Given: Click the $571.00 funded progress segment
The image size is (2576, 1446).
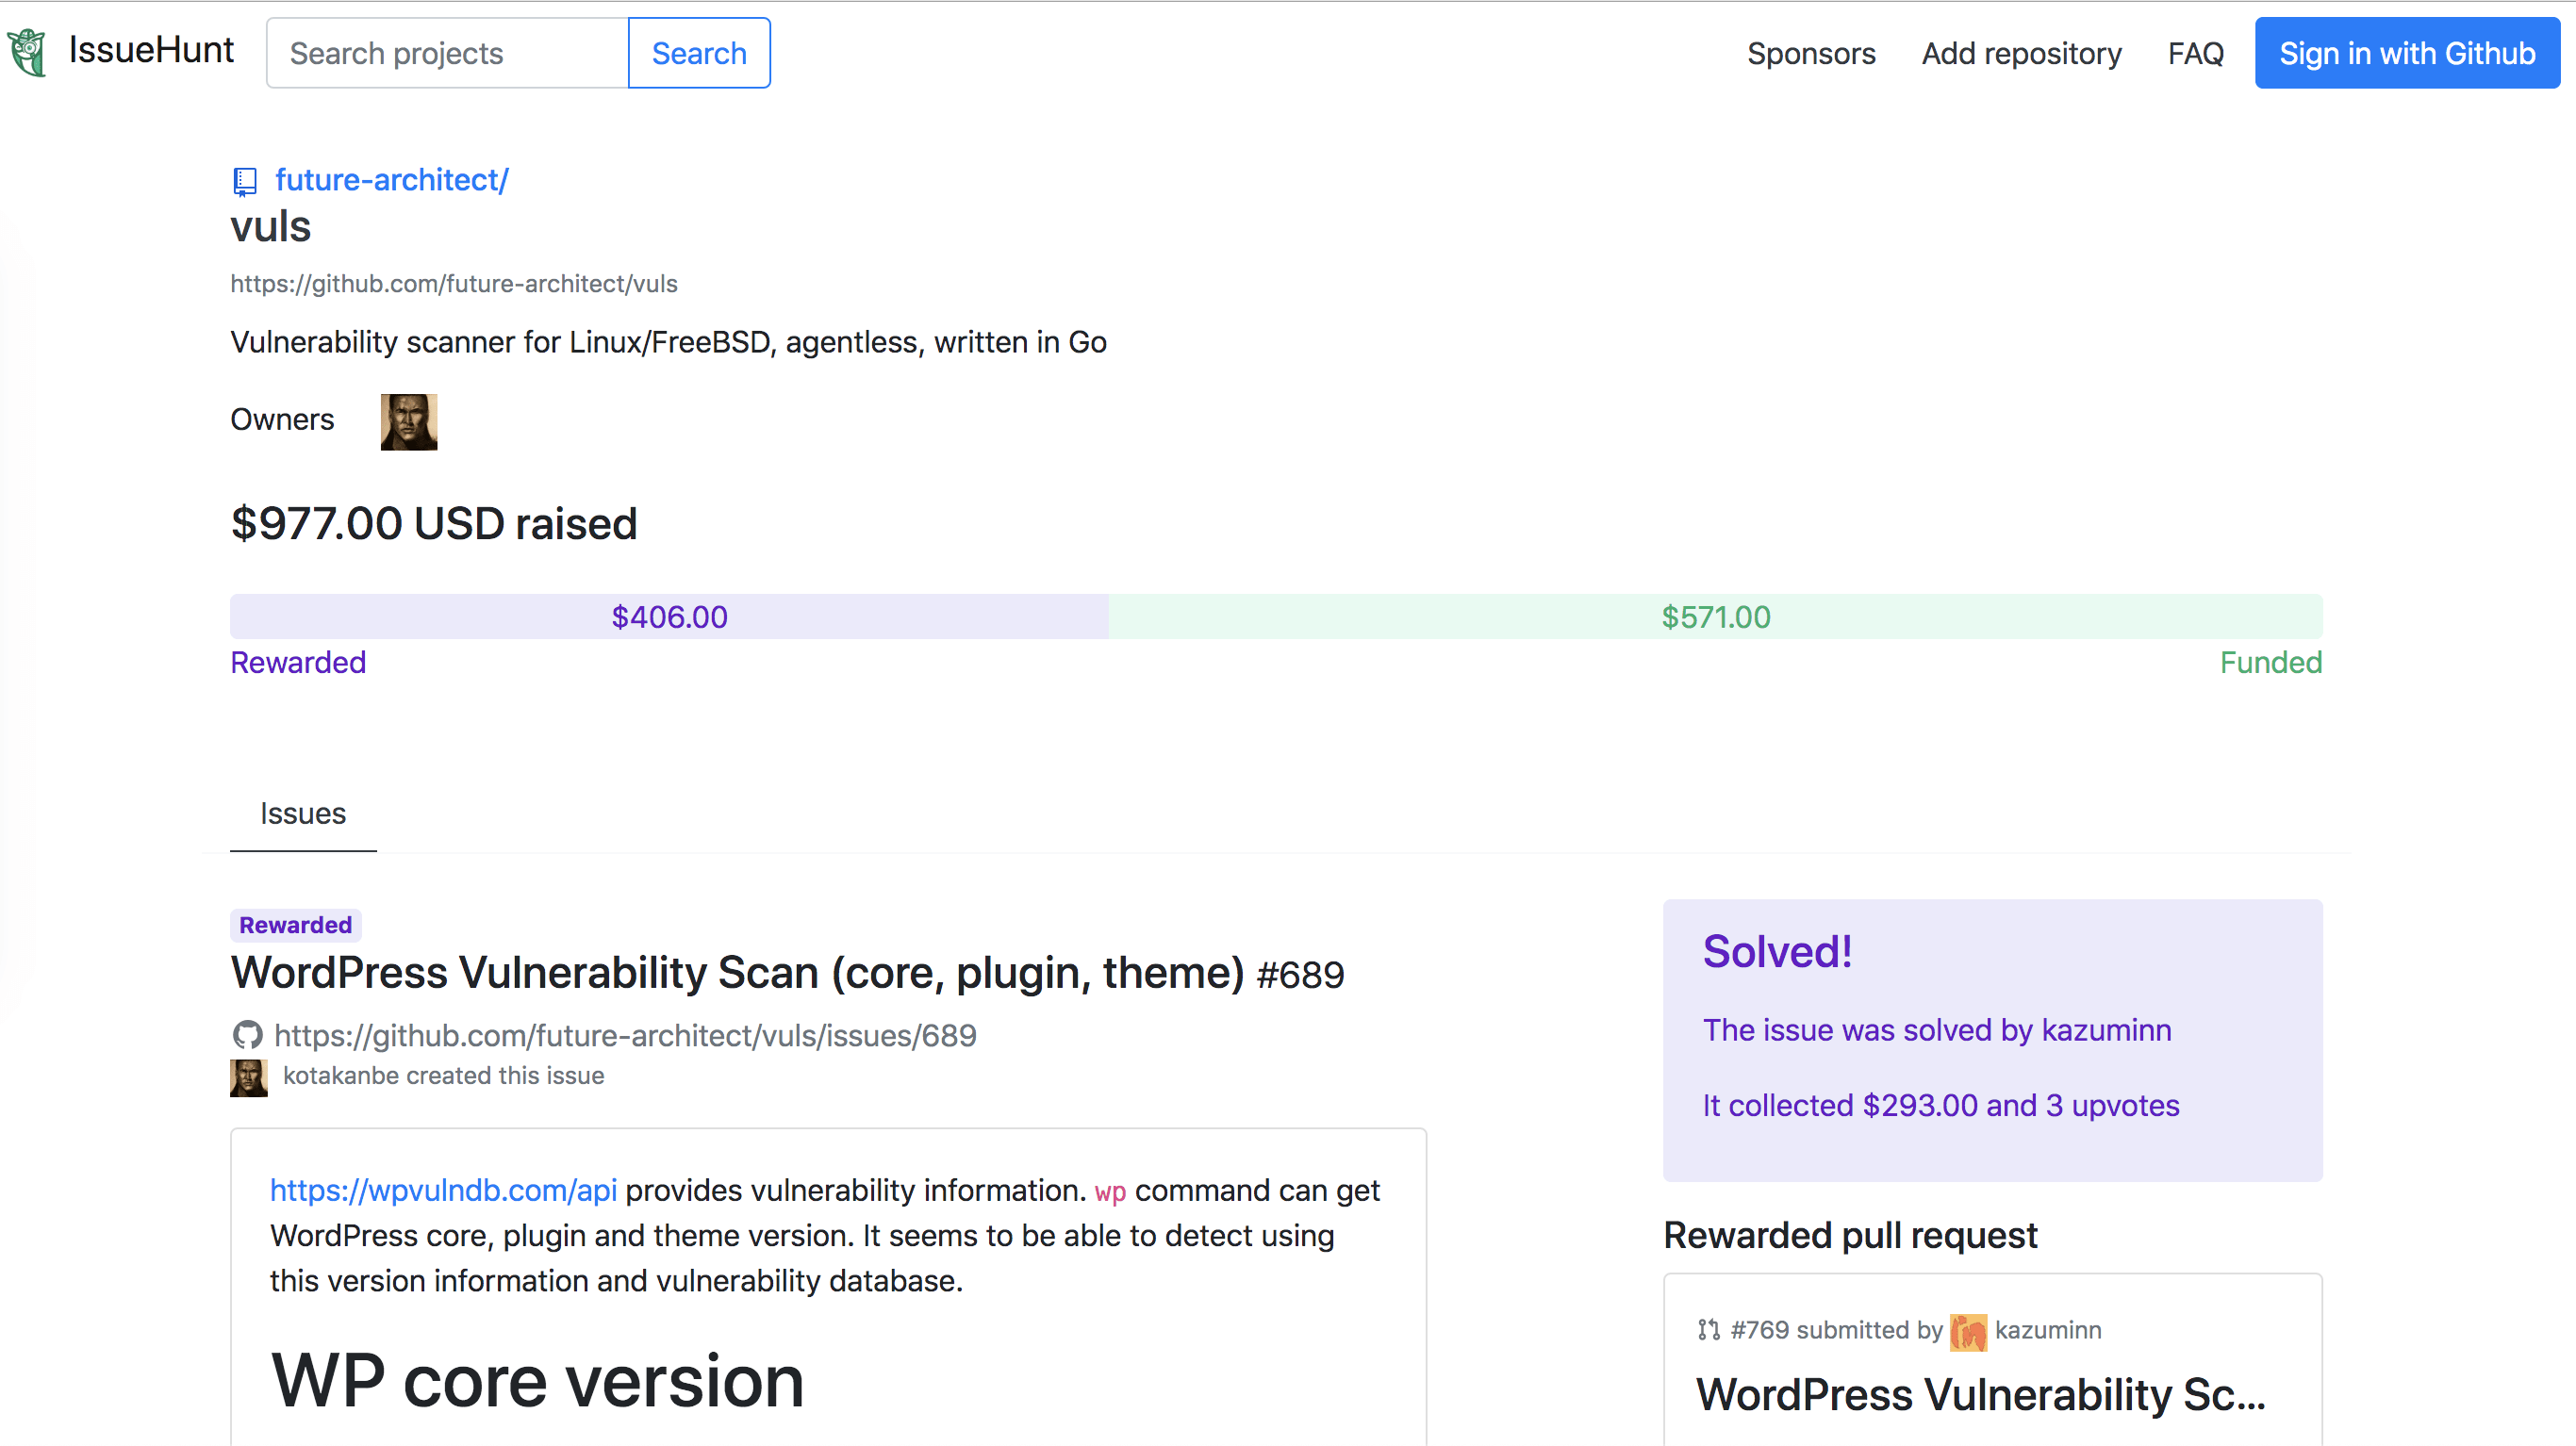Looking at the screenshot, I should point(1715,617).
